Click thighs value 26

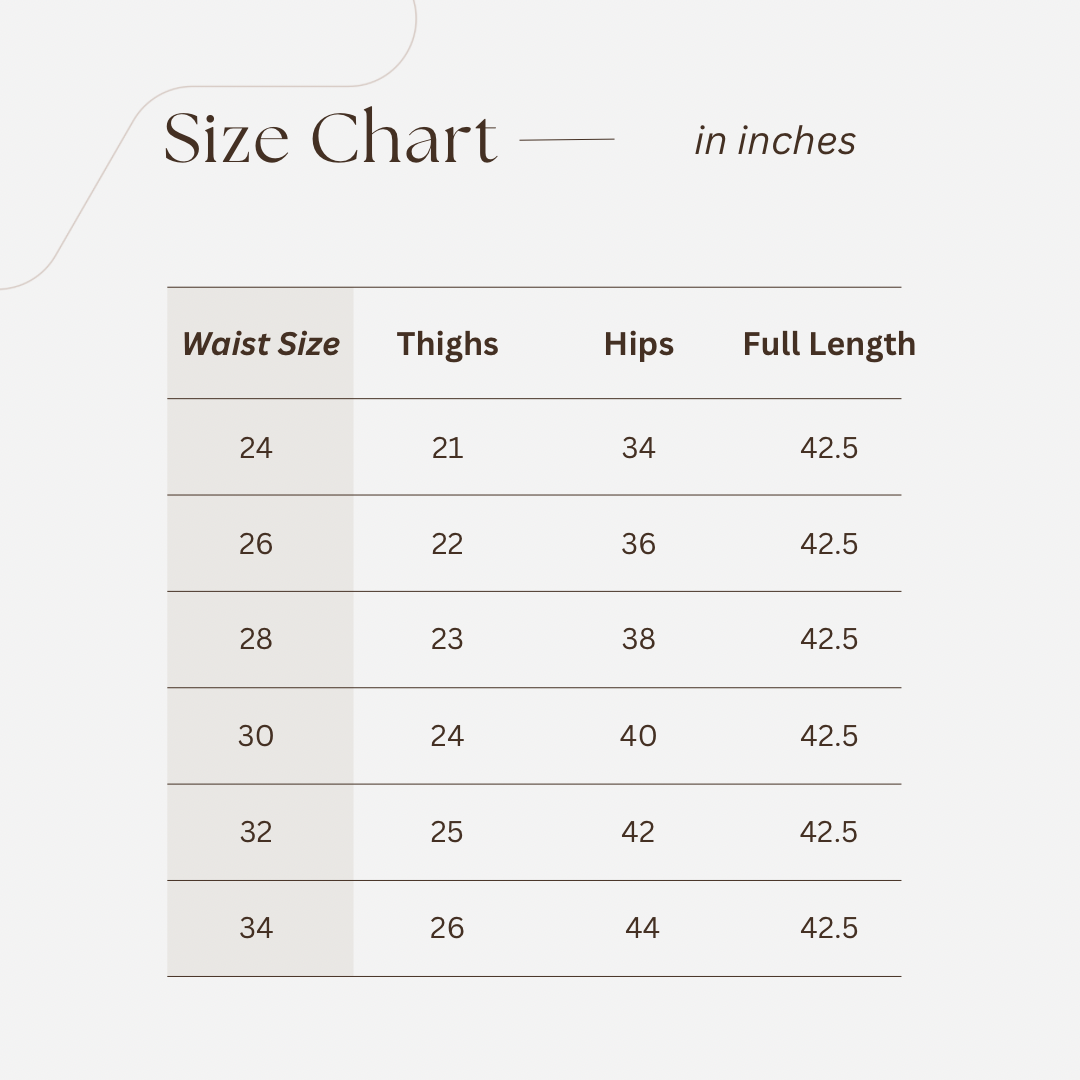tap(447, 928)
